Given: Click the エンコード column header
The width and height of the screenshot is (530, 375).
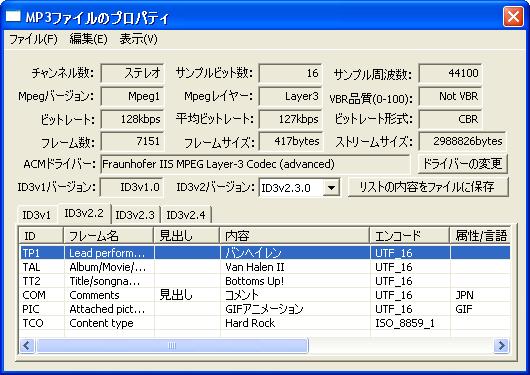Looking at the screenshot, I should (410, 236).
